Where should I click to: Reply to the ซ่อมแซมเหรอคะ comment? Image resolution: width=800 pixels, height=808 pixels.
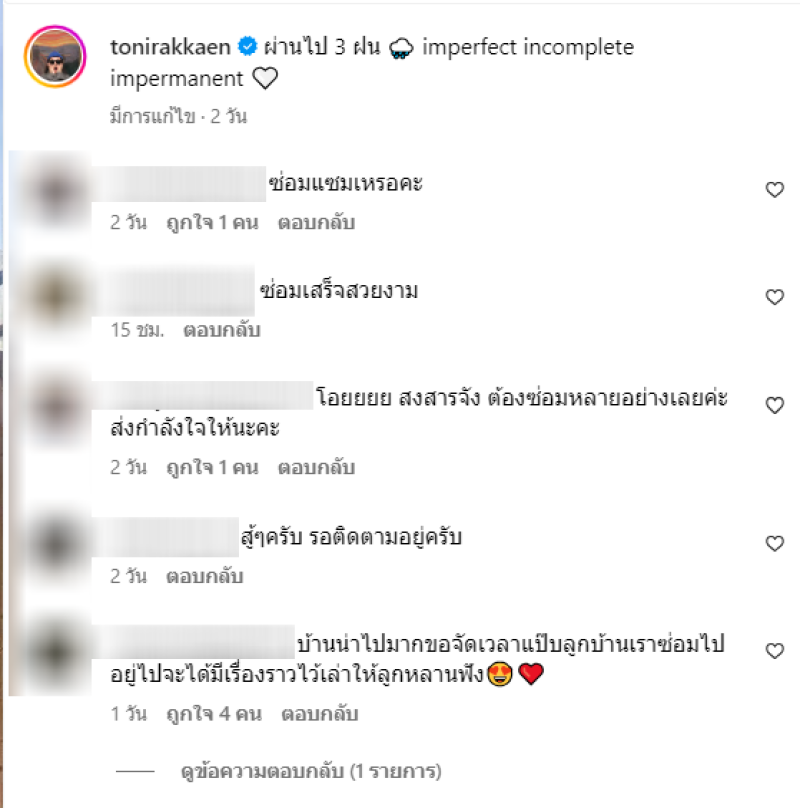click(316, 223)
